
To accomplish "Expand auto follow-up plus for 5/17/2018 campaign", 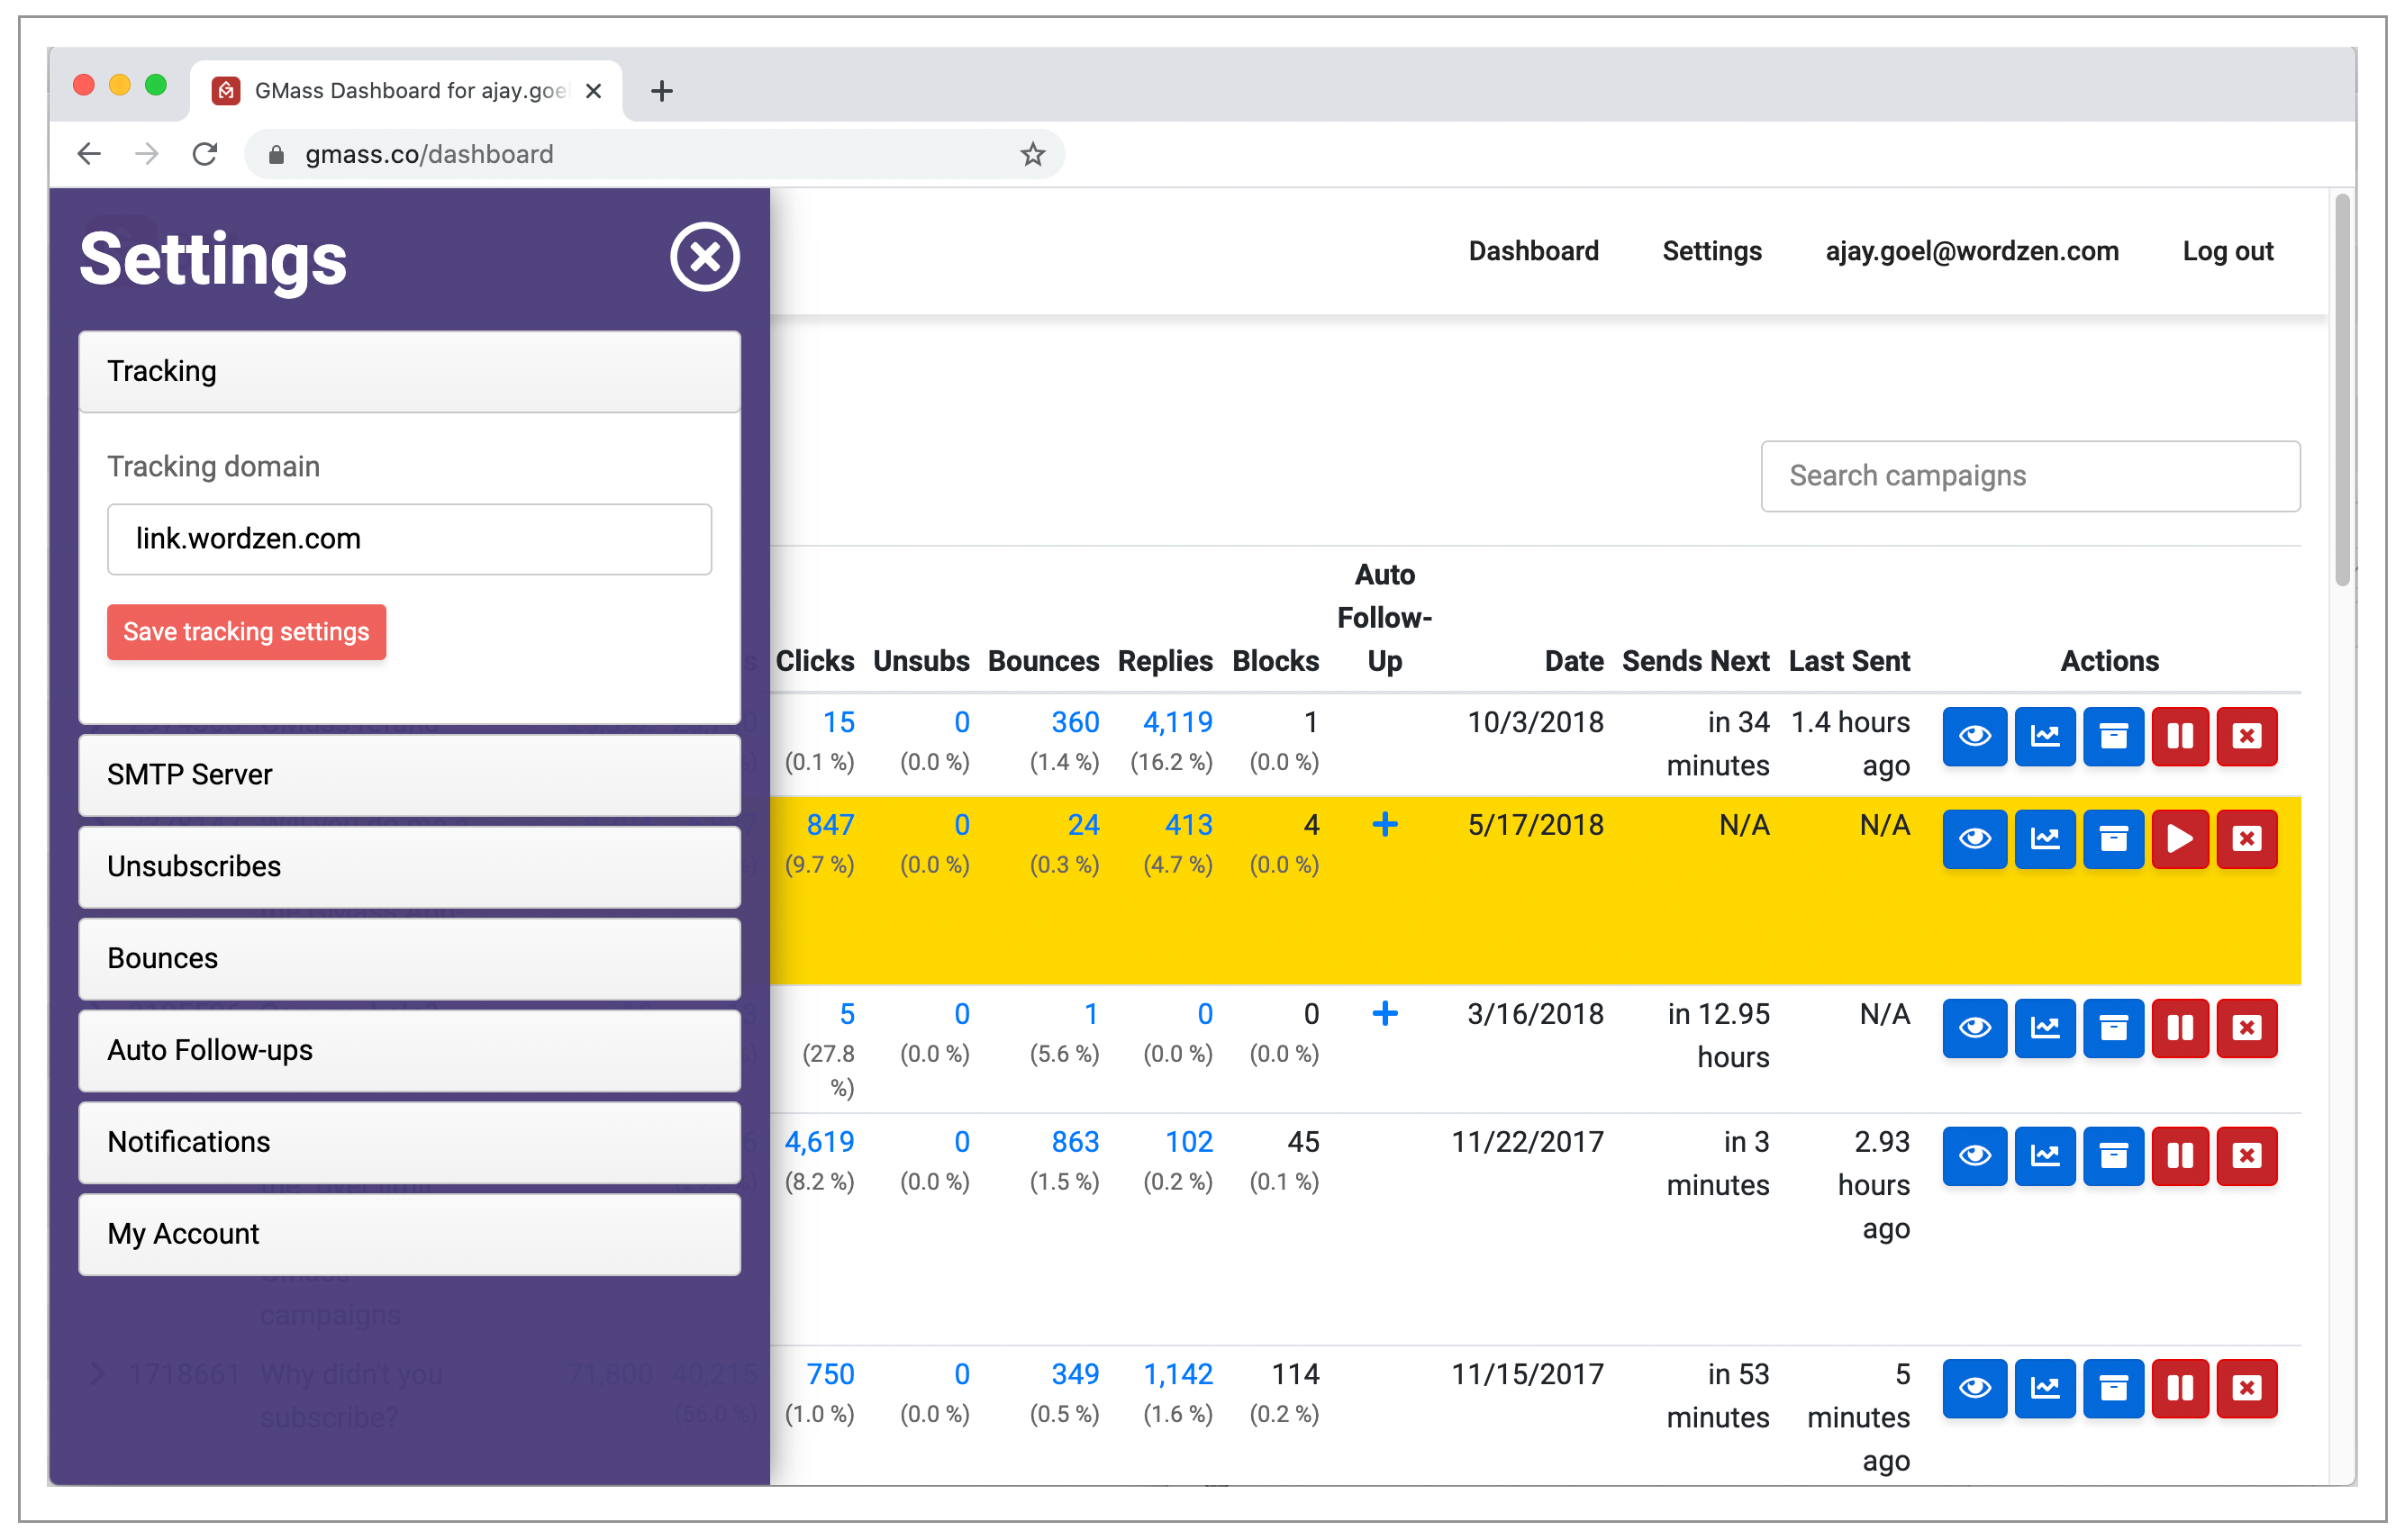I will (x=1384, y=824).
